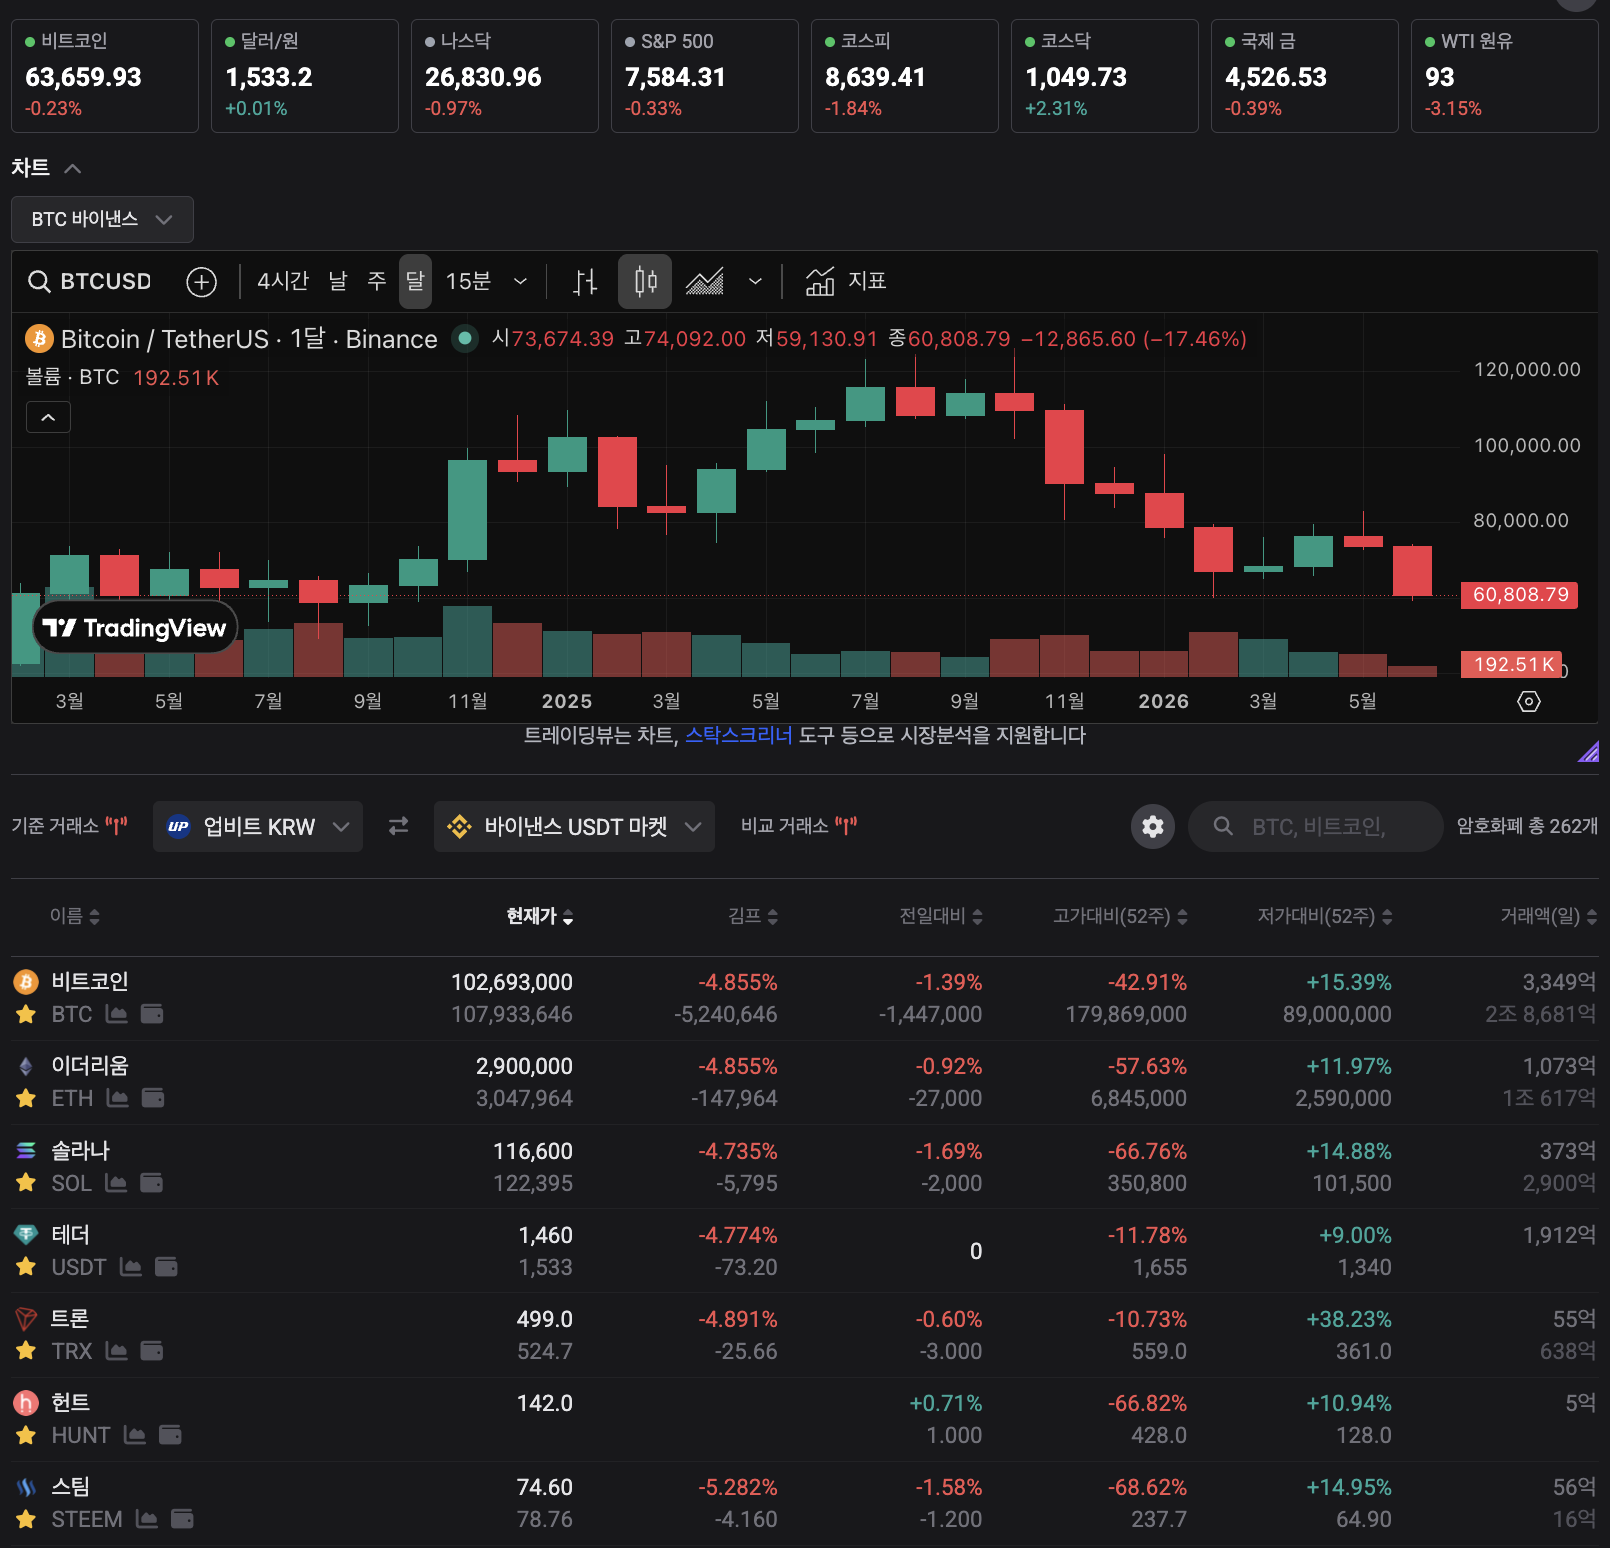The height and width of the screenshot is (1548, 1610).
Task: Open chart settings hexagon icon on time axis
Action: point(1529,701)
